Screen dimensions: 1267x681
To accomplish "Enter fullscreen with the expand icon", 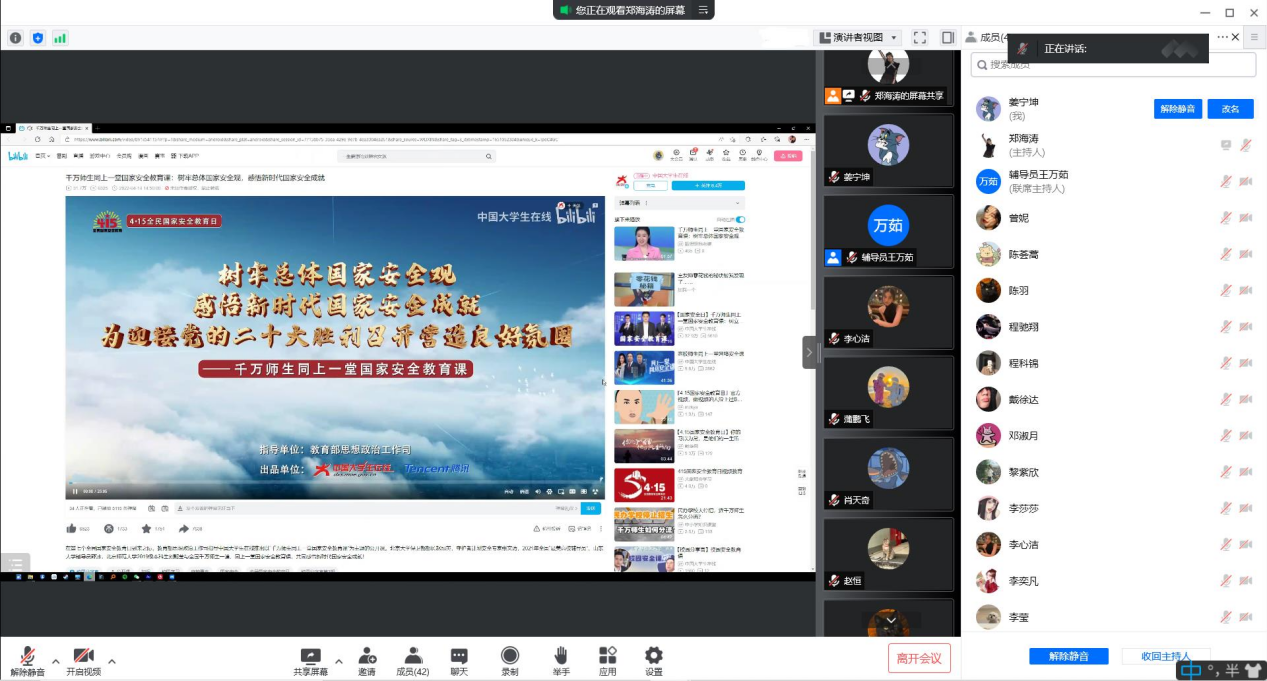I will [920, 38].
